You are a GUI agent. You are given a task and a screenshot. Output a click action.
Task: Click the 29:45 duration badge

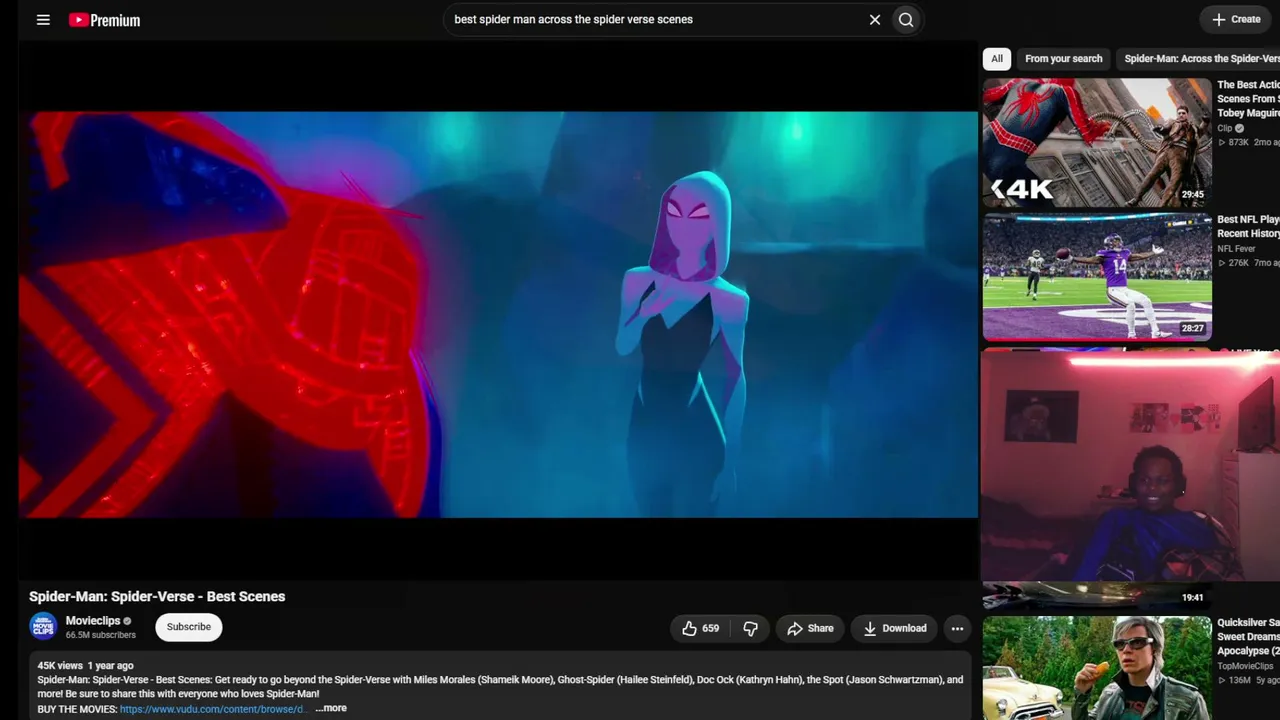[x=1193, y=195]
